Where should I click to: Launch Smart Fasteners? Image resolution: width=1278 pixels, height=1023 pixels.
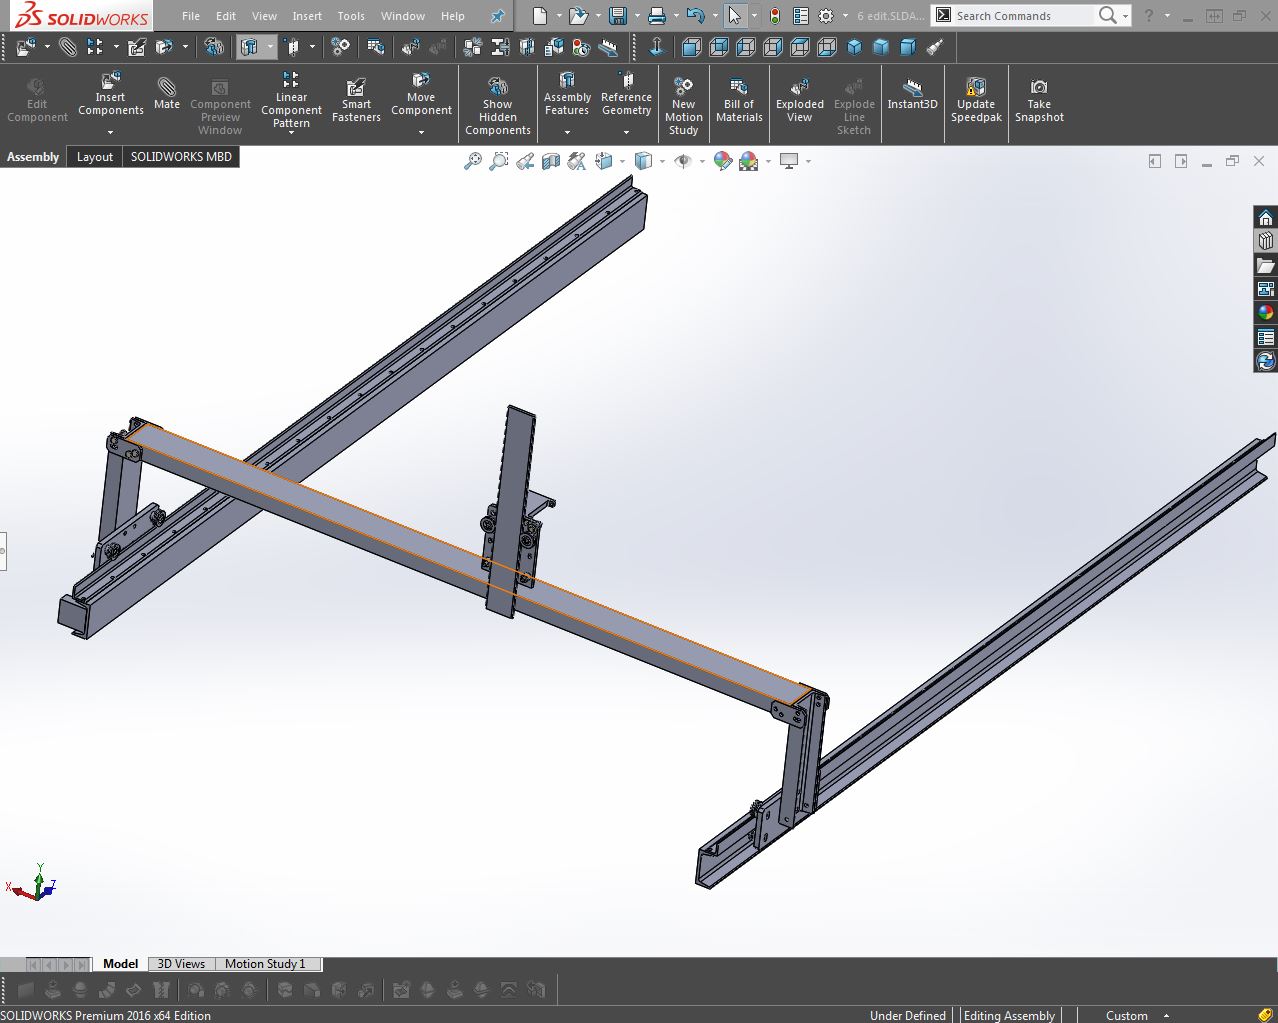pos(356,101)
